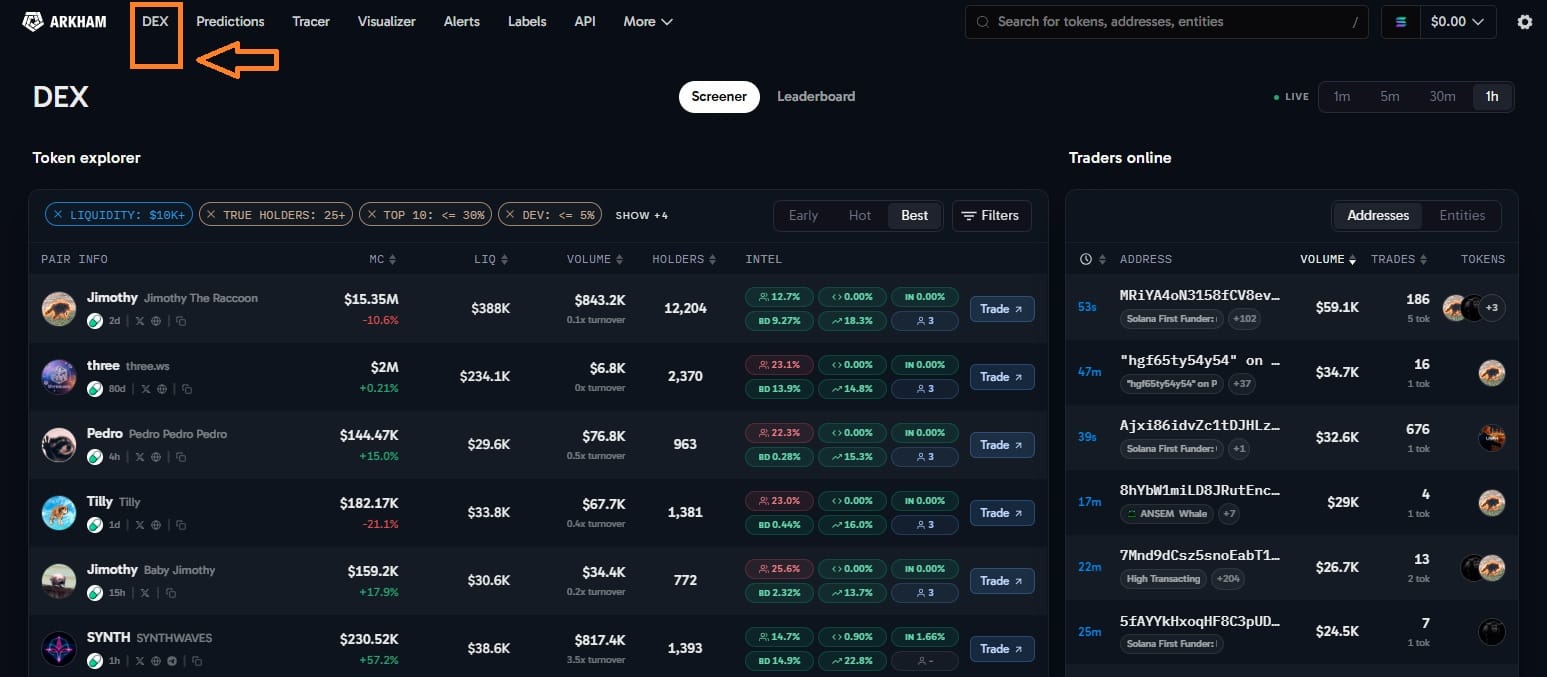Select the 5m timeframe
This screenshot has height=677, width=1547.
pos(1389,96)
